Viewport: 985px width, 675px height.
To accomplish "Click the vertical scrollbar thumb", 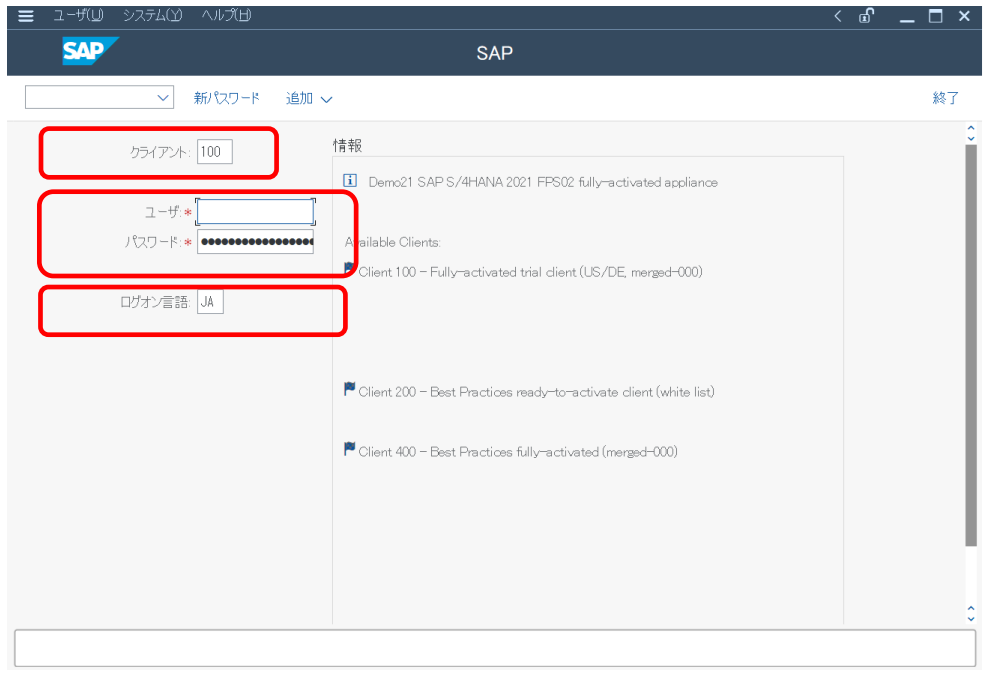I will (x=971, y=345).
